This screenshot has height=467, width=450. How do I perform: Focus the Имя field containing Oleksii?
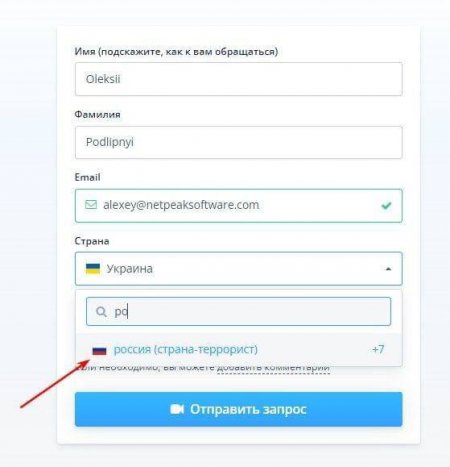(239, 79)
